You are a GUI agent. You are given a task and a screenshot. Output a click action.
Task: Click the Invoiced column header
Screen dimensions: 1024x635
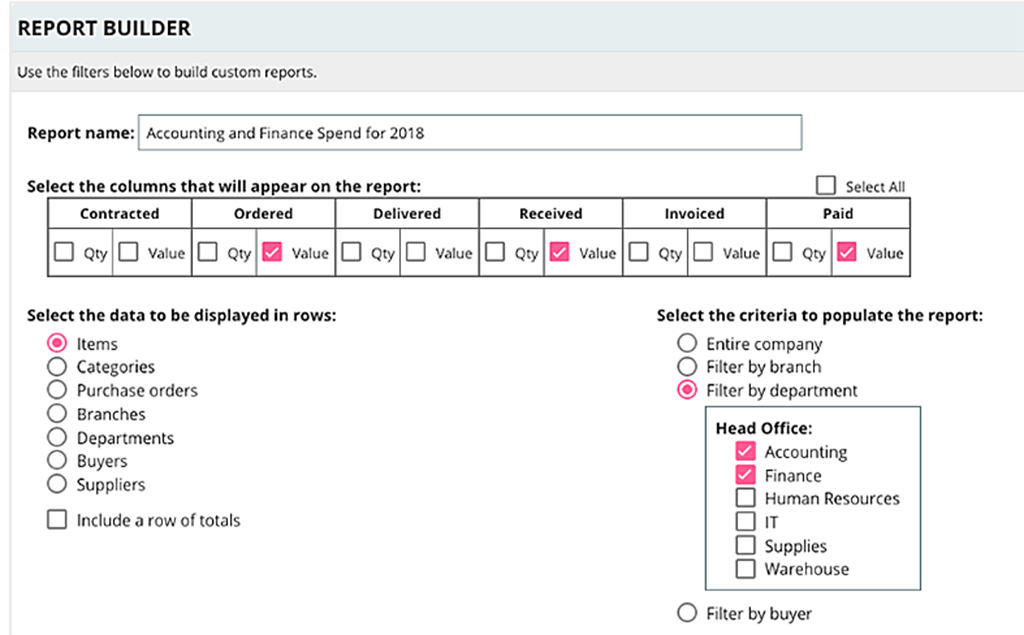point(694,214)
